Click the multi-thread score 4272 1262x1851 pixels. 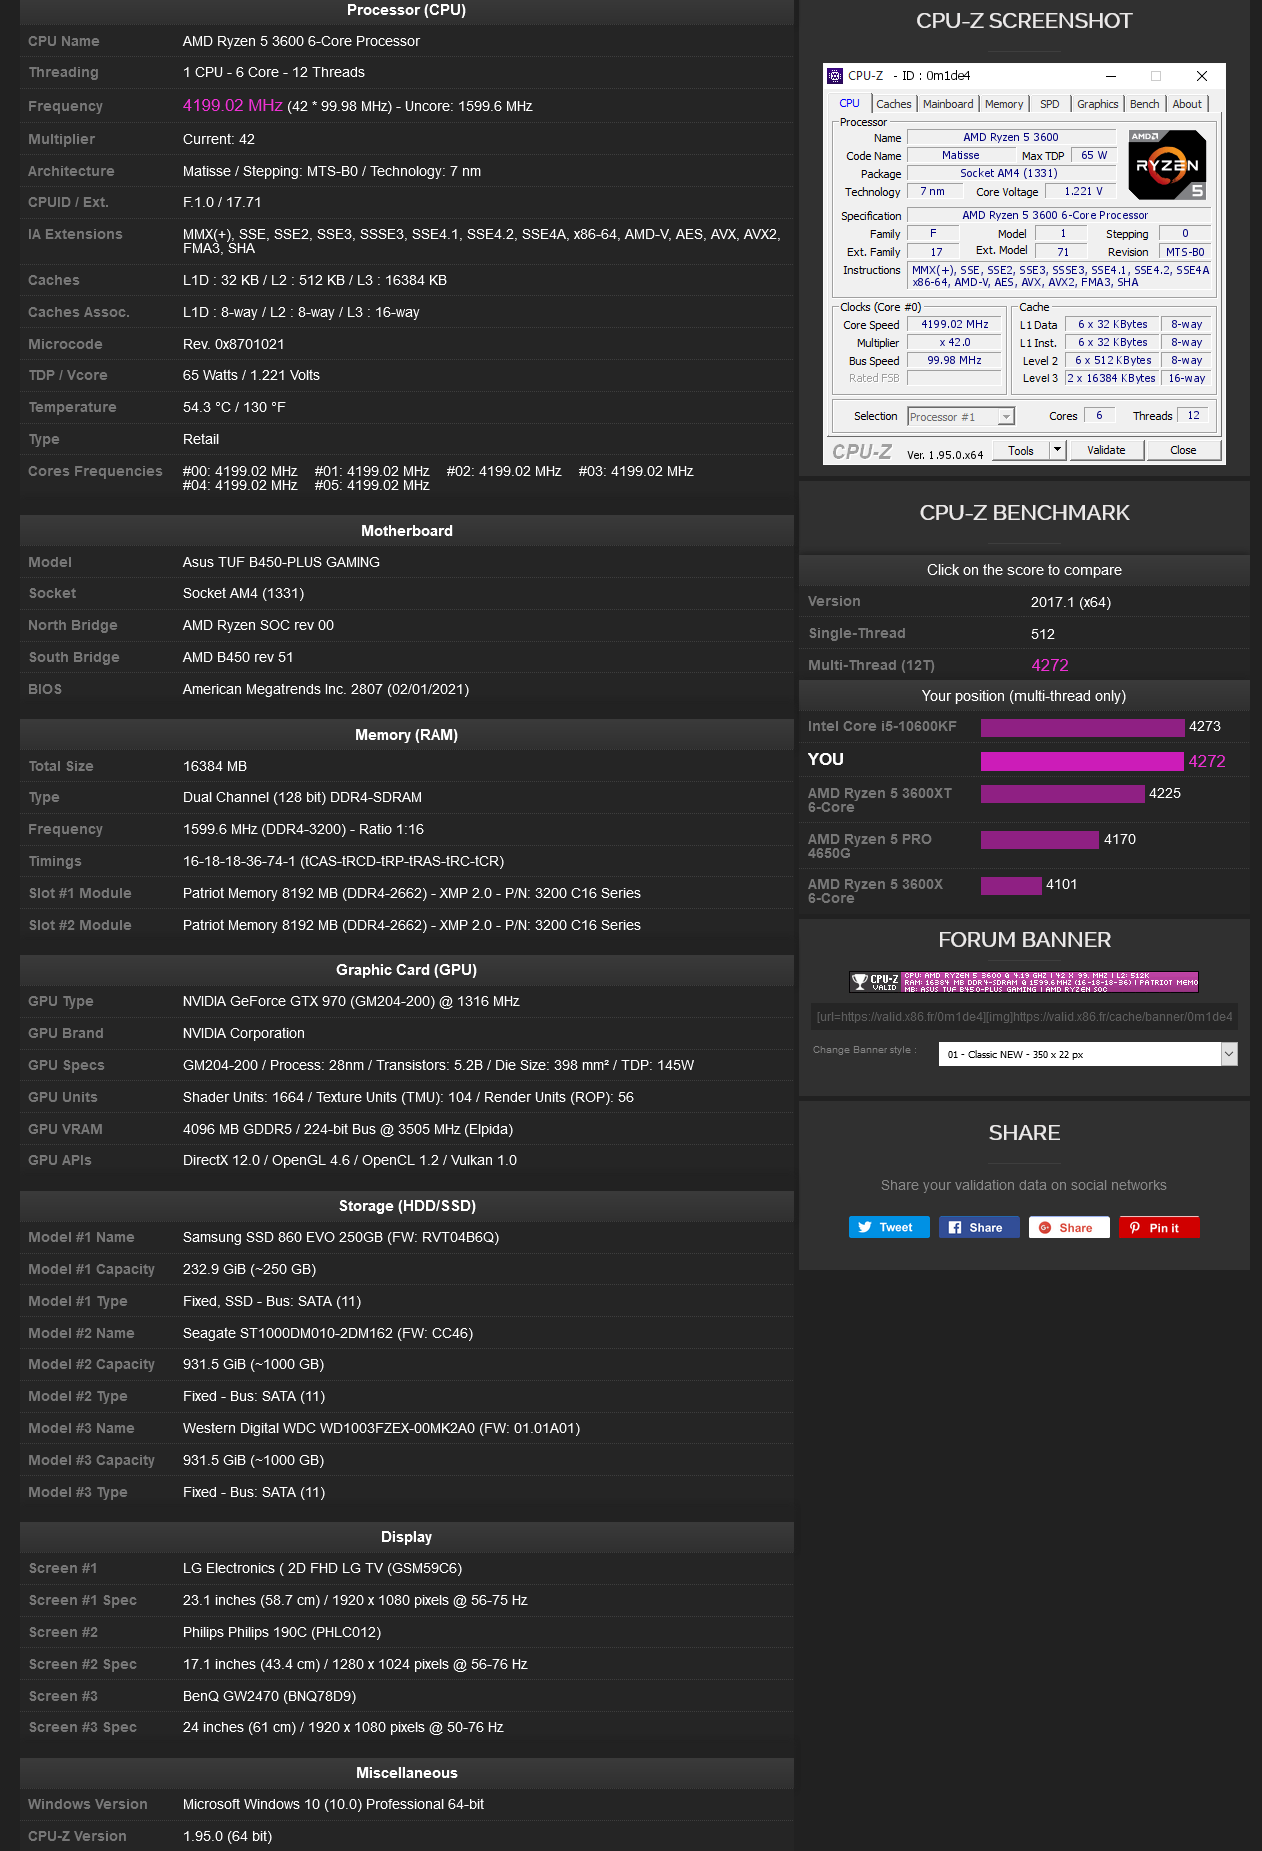click(x=1050, y=665)
